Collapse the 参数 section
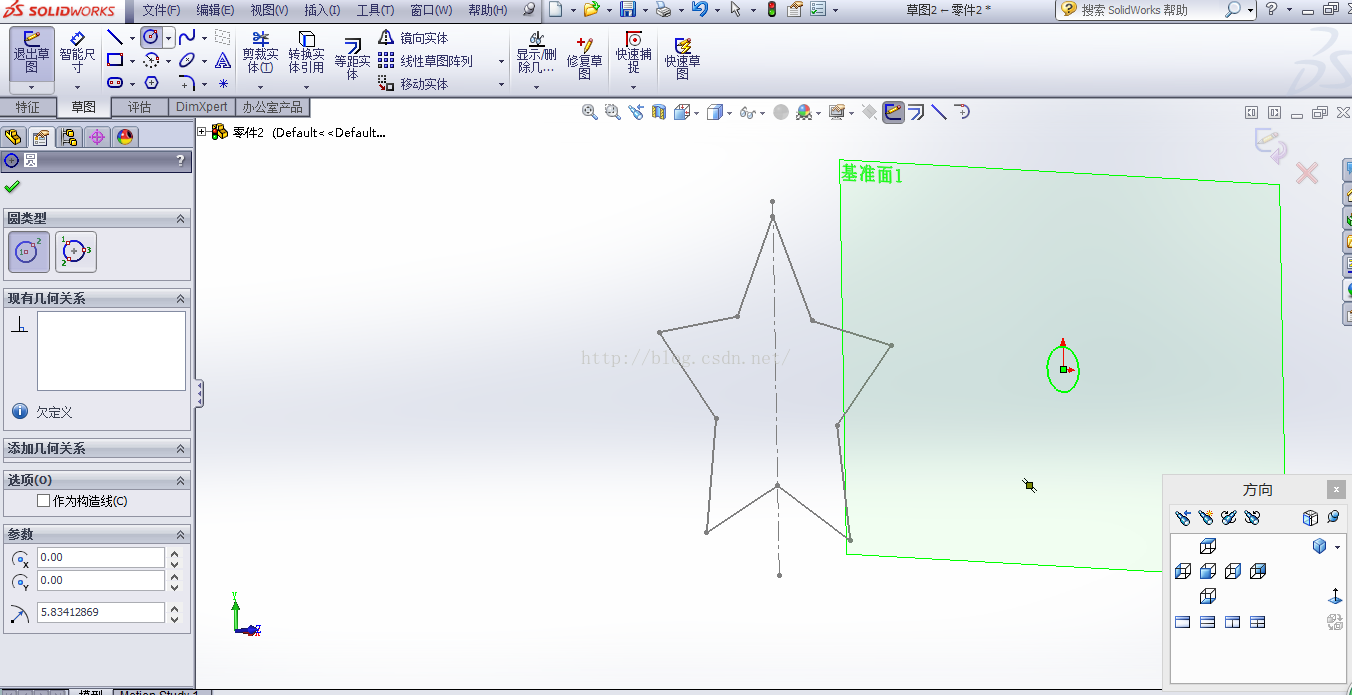Viewport: 1352px width, 695px height. tap(181, 535)
